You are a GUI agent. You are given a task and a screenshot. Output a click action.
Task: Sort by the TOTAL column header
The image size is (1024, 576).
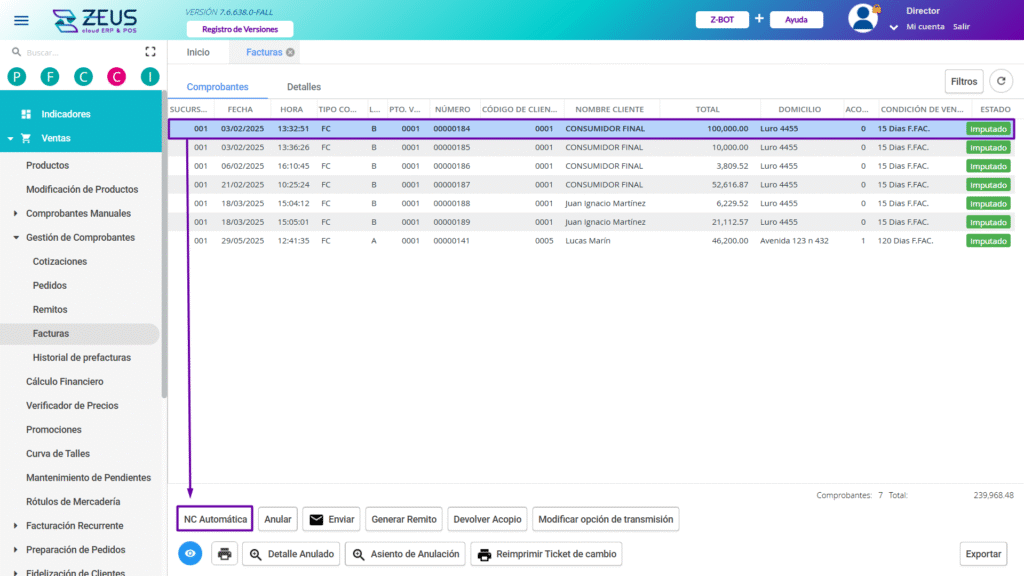click(x=707, y=109)
